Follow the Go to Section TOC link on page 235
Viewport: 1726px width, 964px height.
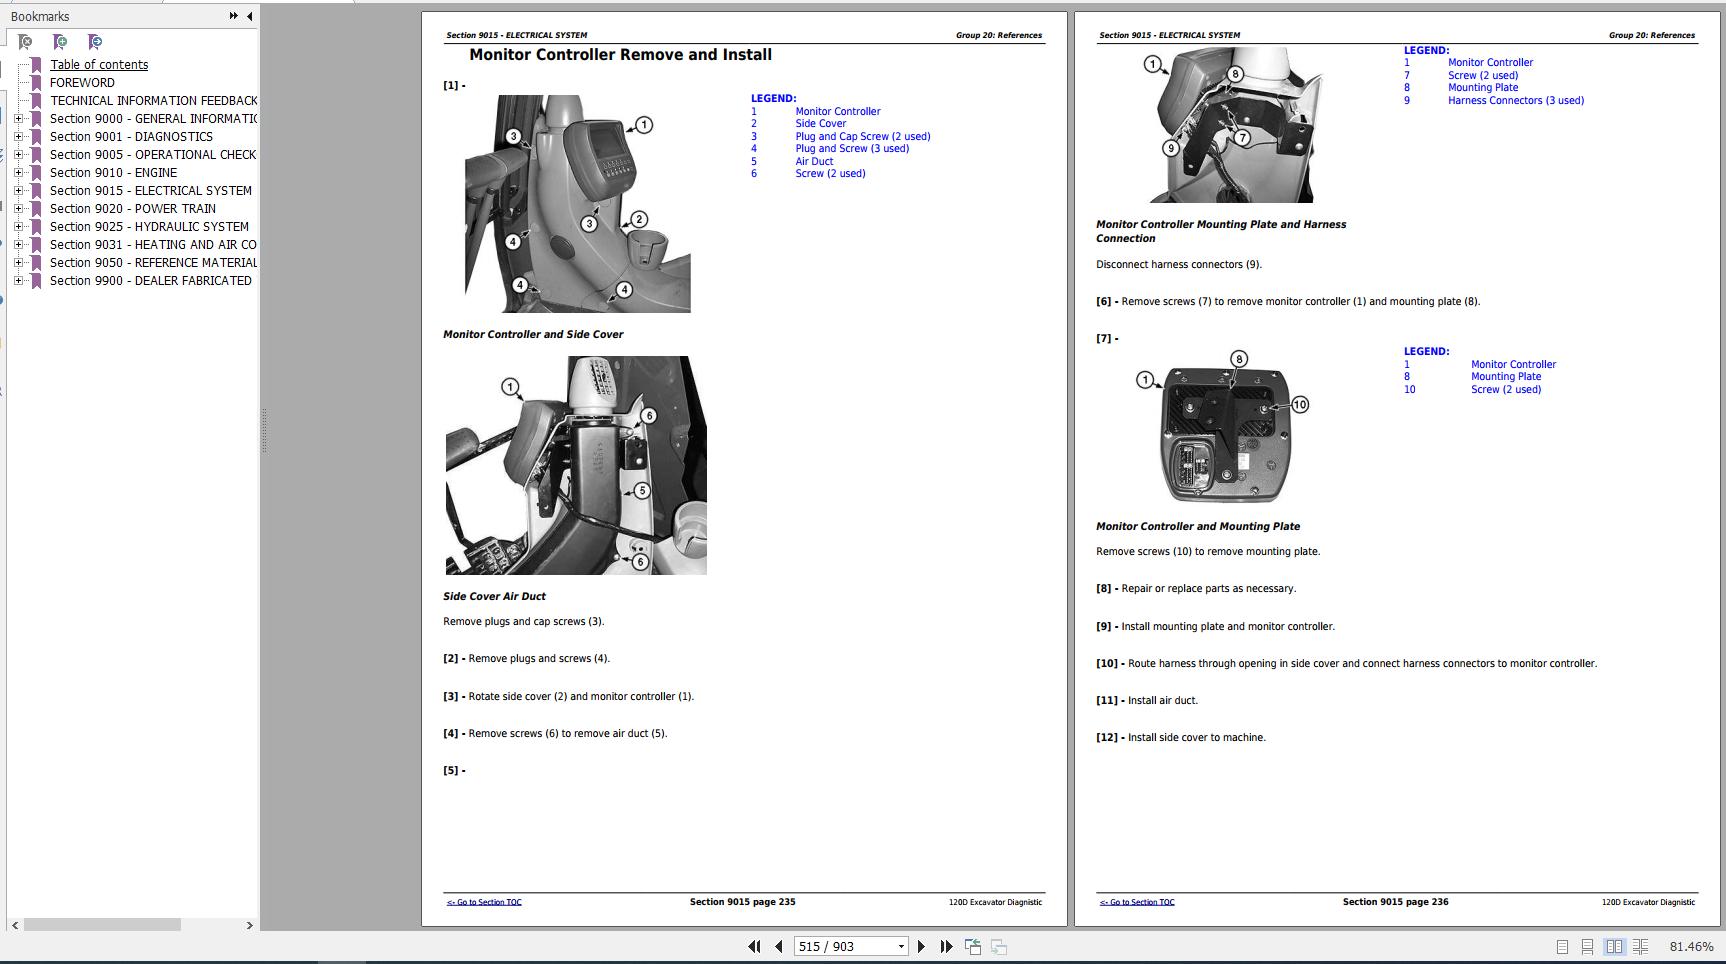point(484,902)
